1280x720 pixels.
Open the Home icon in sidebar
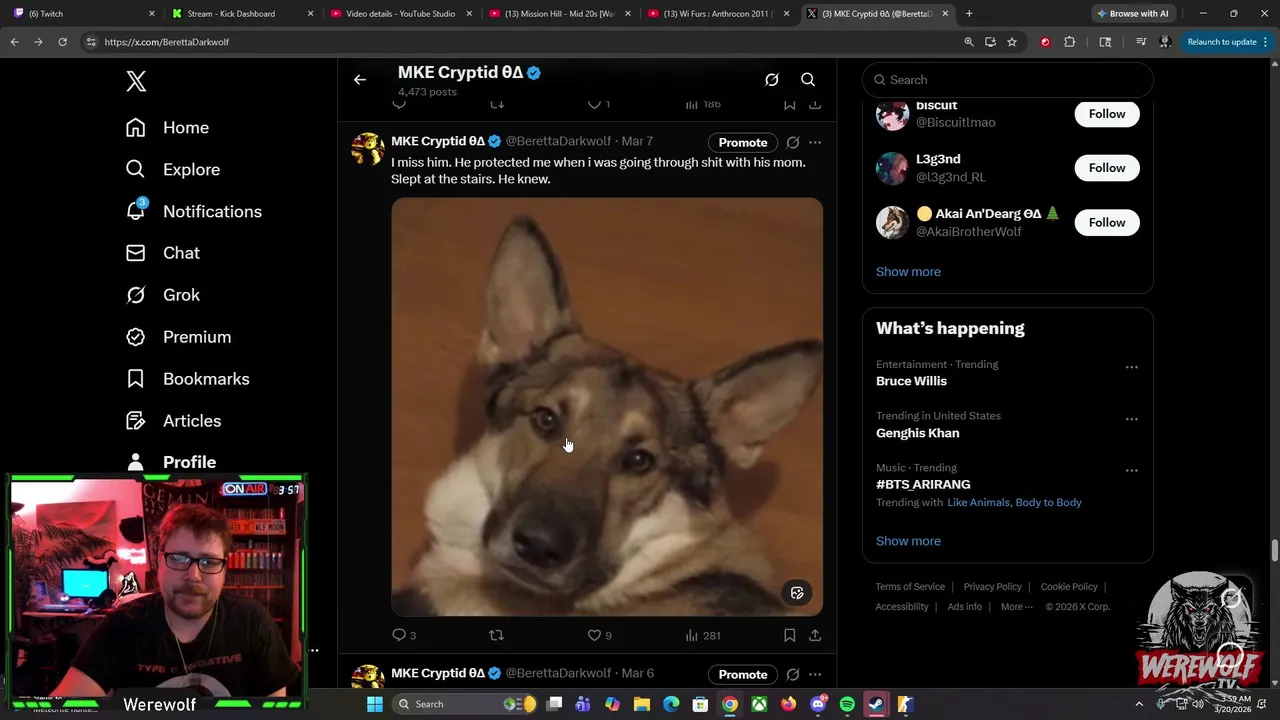(136, 127)
